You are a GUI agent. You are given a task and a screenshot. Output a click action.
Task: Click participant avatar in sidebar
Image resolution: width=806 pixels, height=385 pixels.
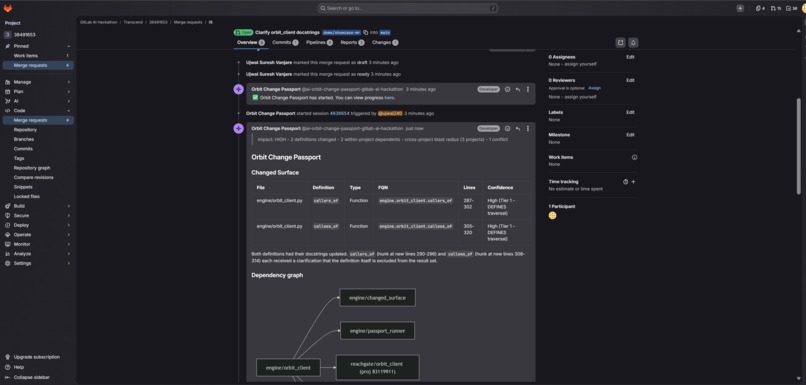tap(553, 215)
